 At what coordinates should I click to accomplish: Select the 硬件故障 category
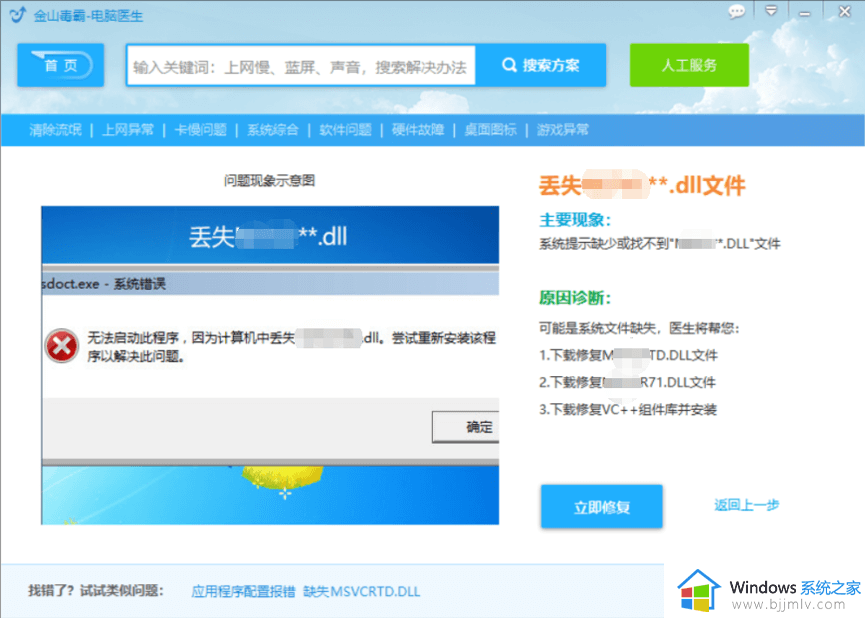[x=418, y=130]
